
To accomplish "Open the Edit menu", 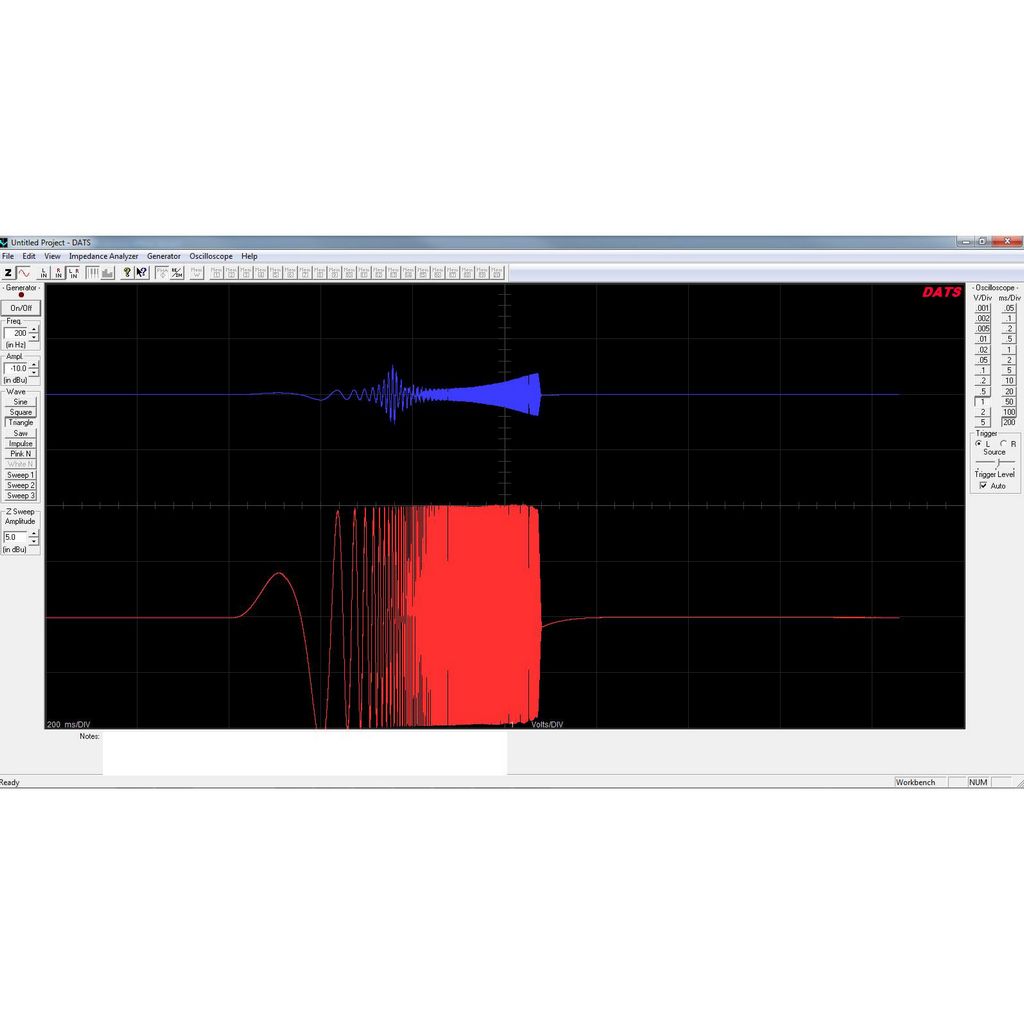I will tap(29, 257).
